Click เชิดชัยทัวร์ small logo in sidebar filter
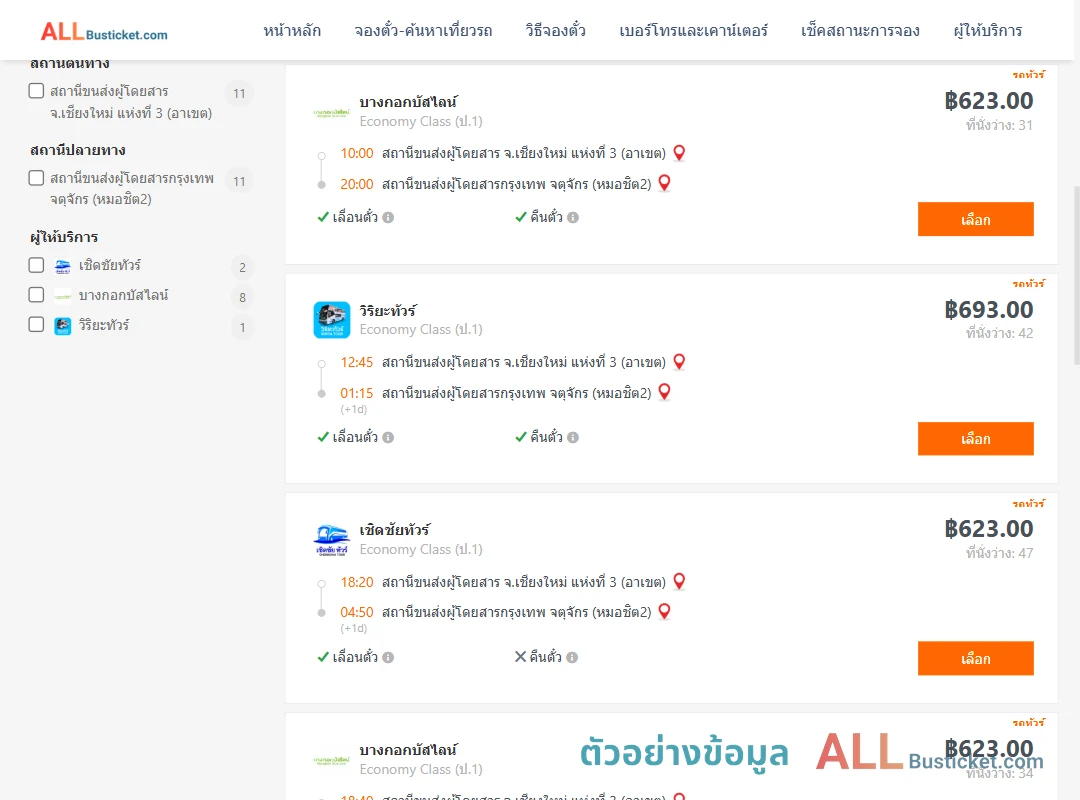1080x800 pixels. (63, 266)
